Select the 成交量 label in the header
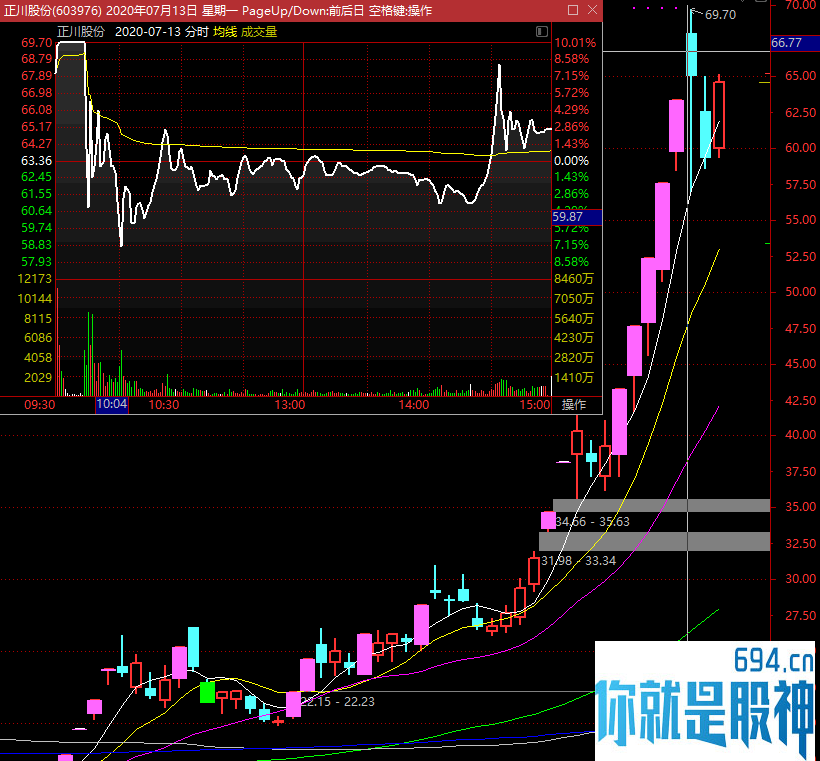Screen dimensions: 820x761 point(259,32)
